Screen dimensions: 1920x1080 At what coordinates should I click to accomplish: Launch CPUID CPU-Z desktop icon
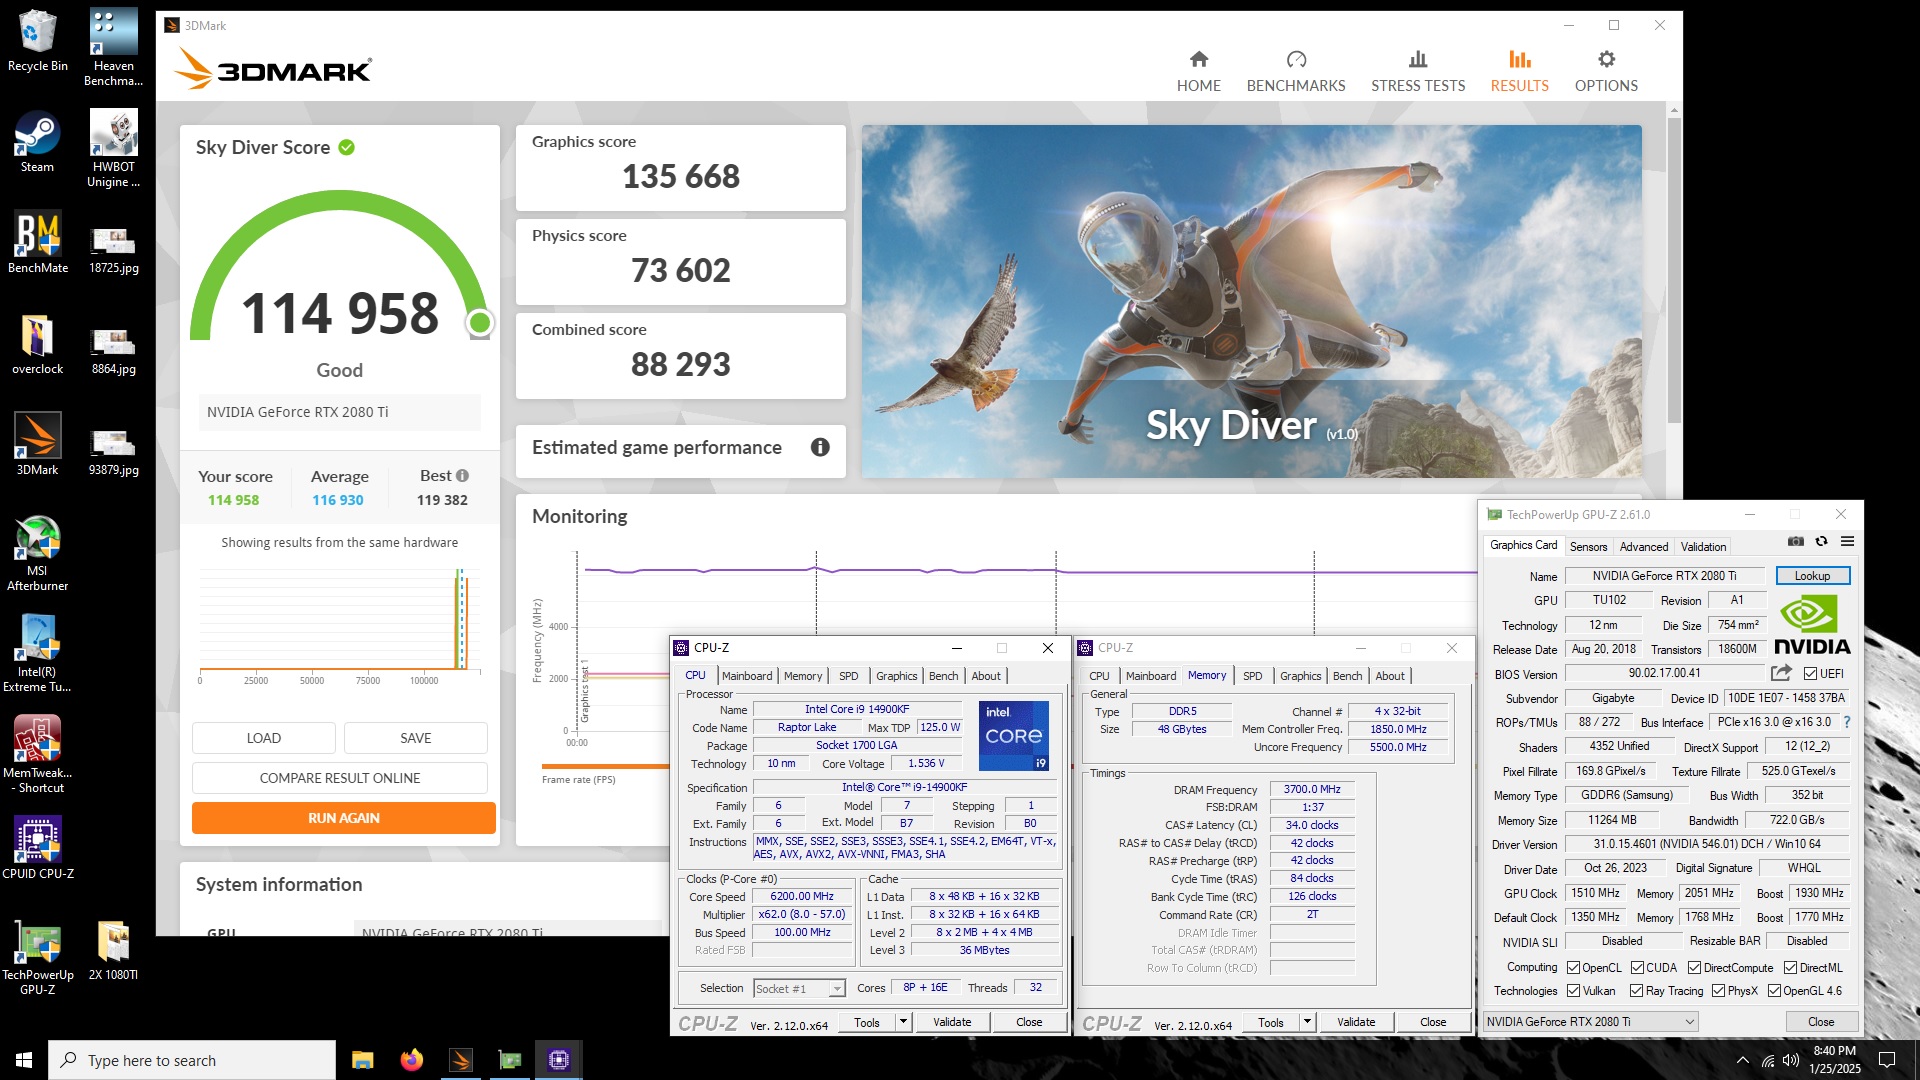coord(38,848)
